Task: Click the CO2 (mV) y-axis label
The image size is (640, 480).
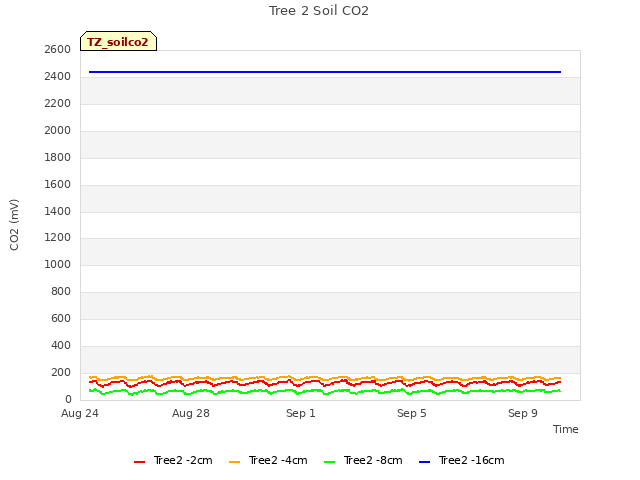Action: tap(14, 225)
